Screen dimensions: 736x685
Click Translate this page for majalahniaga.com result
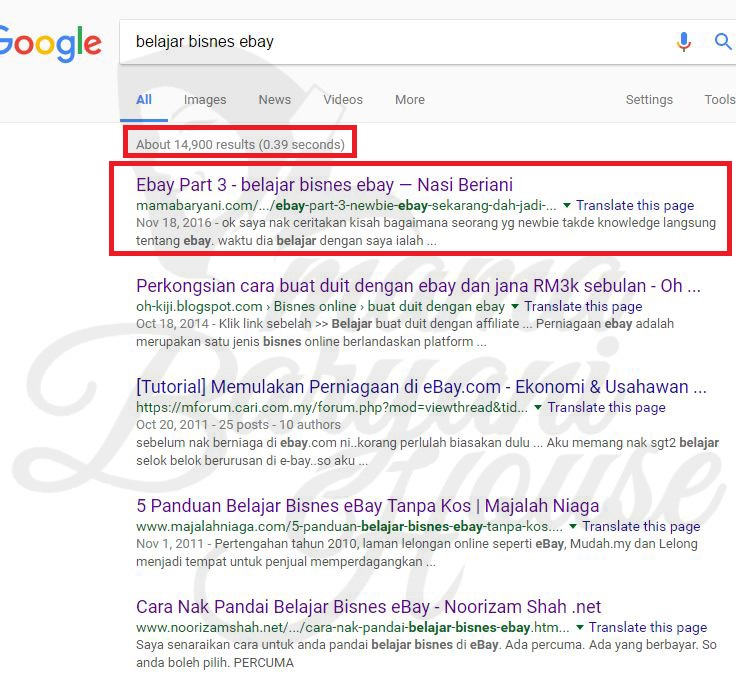click(641, 526)
